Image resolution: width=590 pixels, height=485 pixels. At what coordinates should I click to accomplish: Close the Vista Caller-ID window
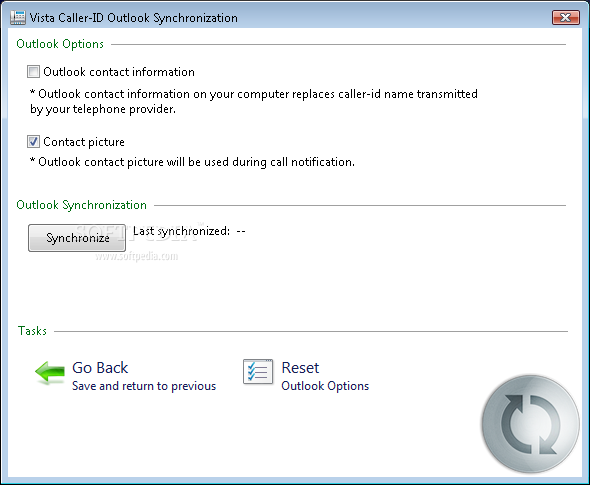click(566, 17)
